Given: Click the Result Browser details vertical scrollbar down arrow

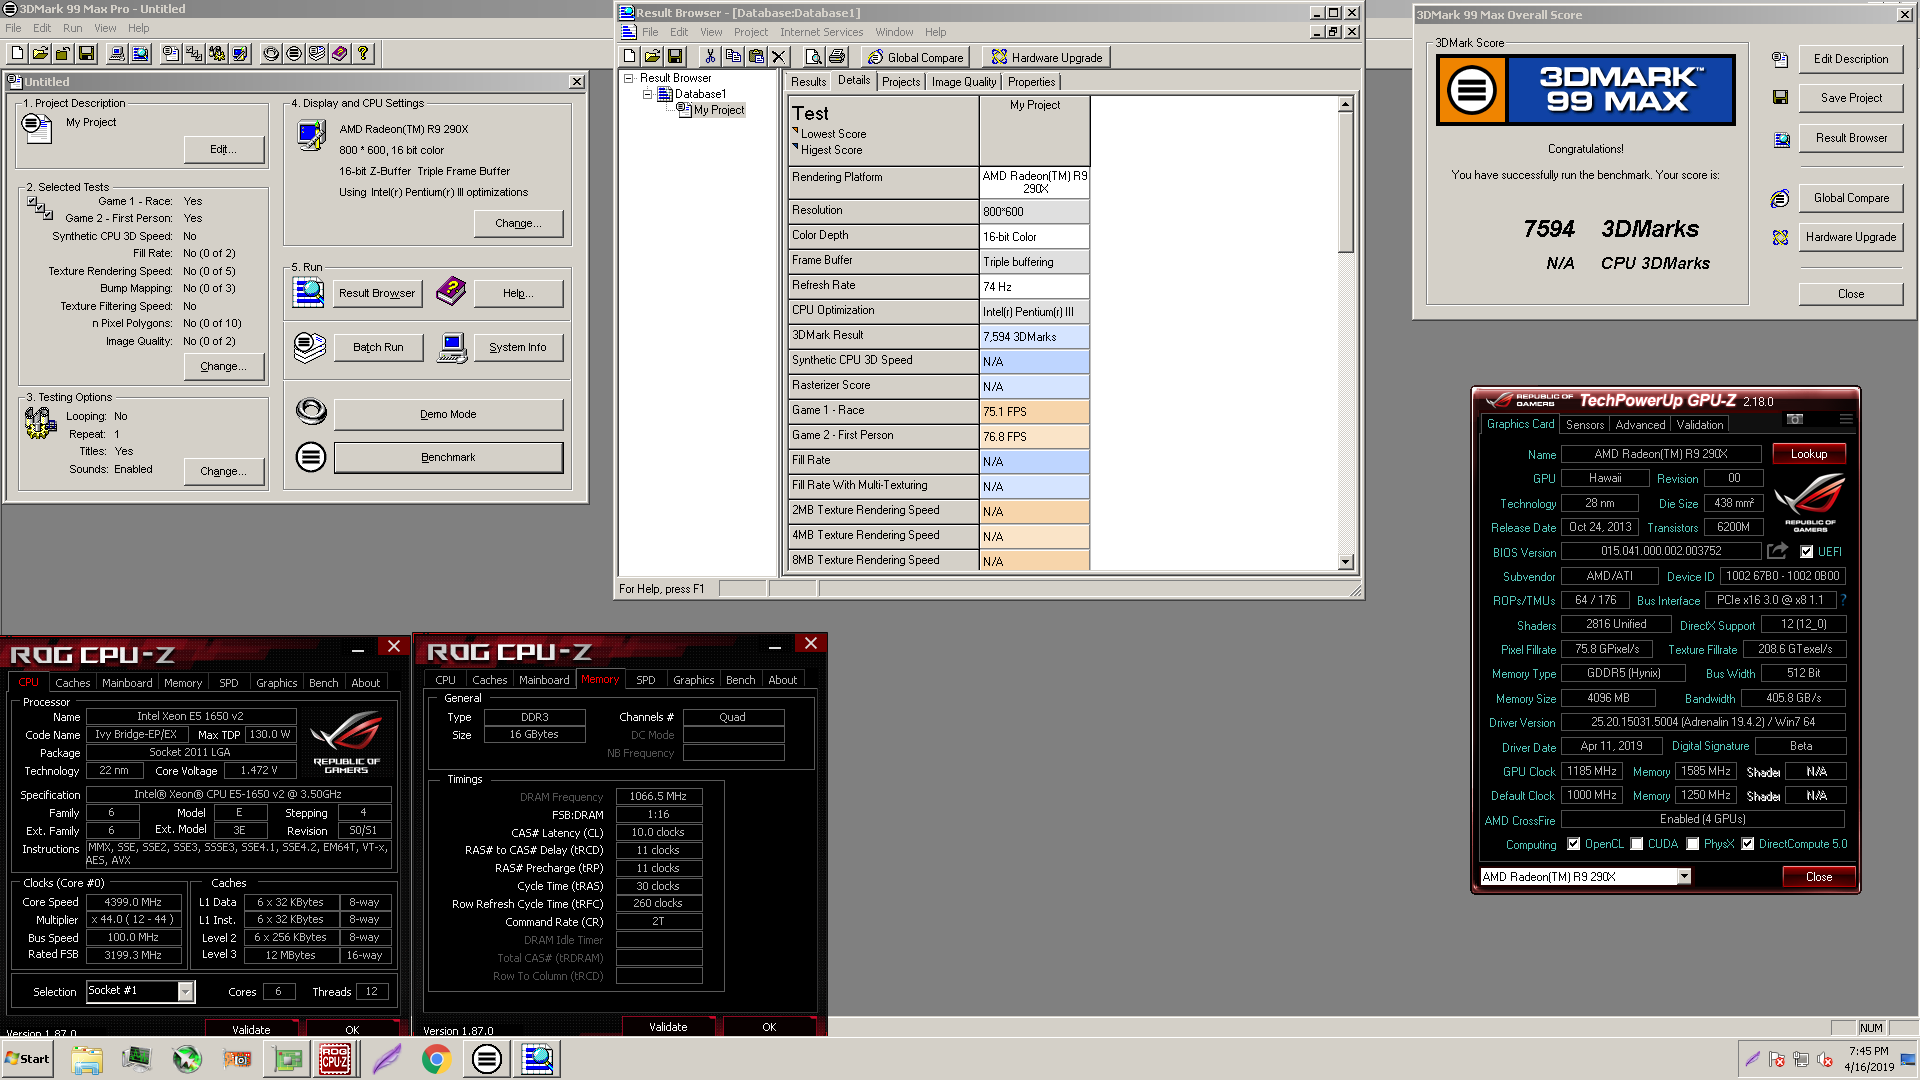Looking at the screenshot, I should tap(1346, 562).
